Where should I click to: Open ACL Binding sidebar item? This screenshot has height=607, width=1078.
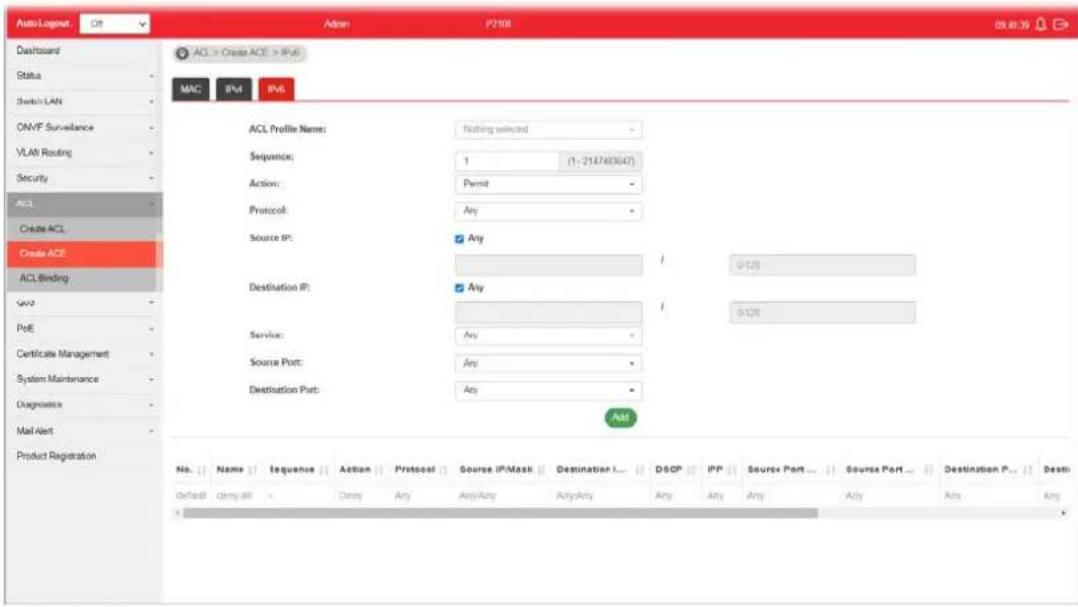(x=85, y=278)
